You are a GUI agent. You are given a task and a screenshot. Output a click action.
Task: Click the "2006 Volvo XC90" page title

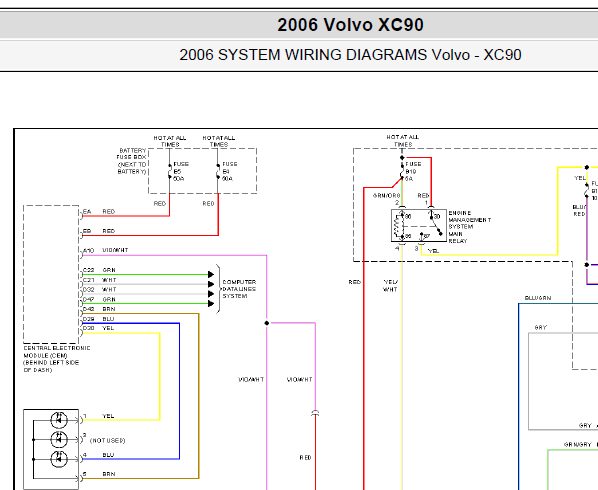[350, 25]
